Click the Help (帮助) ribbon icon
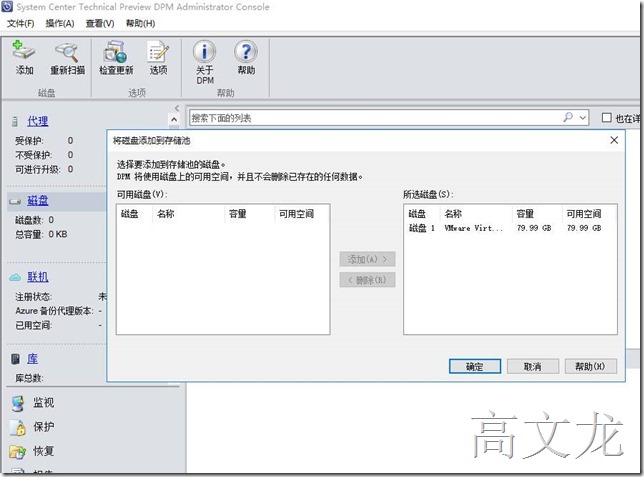This screenshot has width=644, height=477. click(x=246, y=52)
